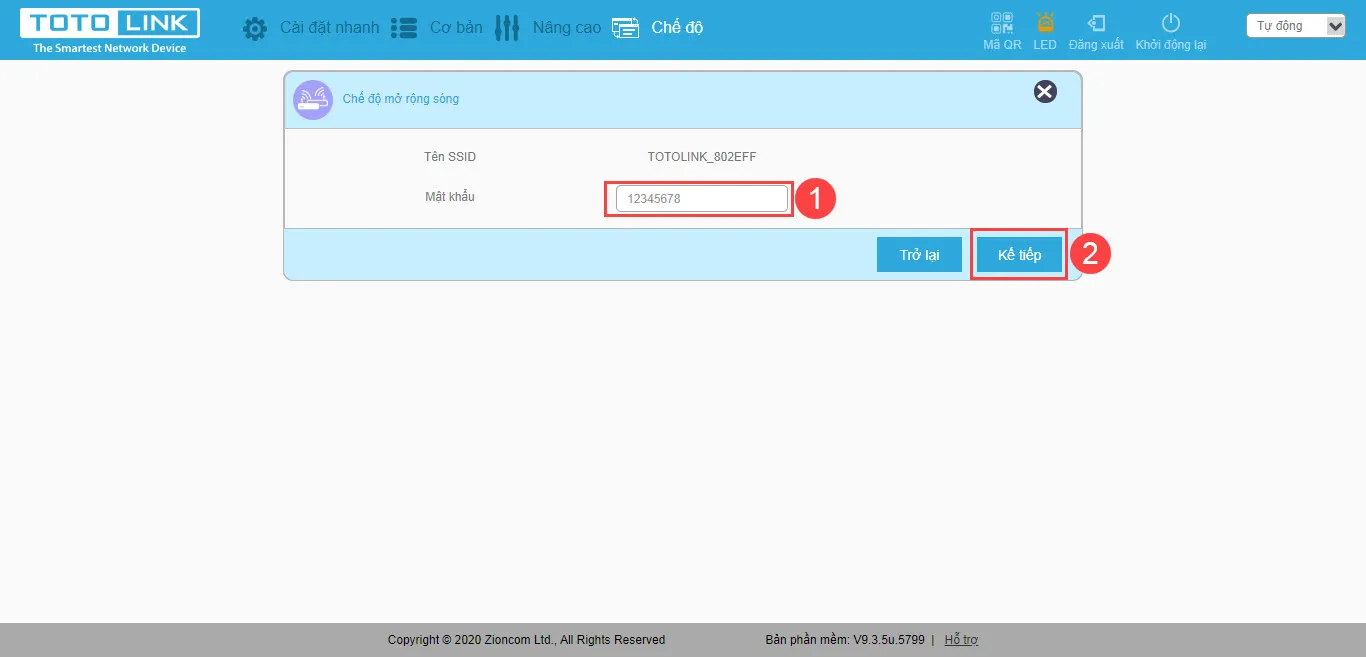The width and height of the screenshot is (1366, 657).
Task: Click the sliders icon beside Nâng cao
Action: (507, 28)
